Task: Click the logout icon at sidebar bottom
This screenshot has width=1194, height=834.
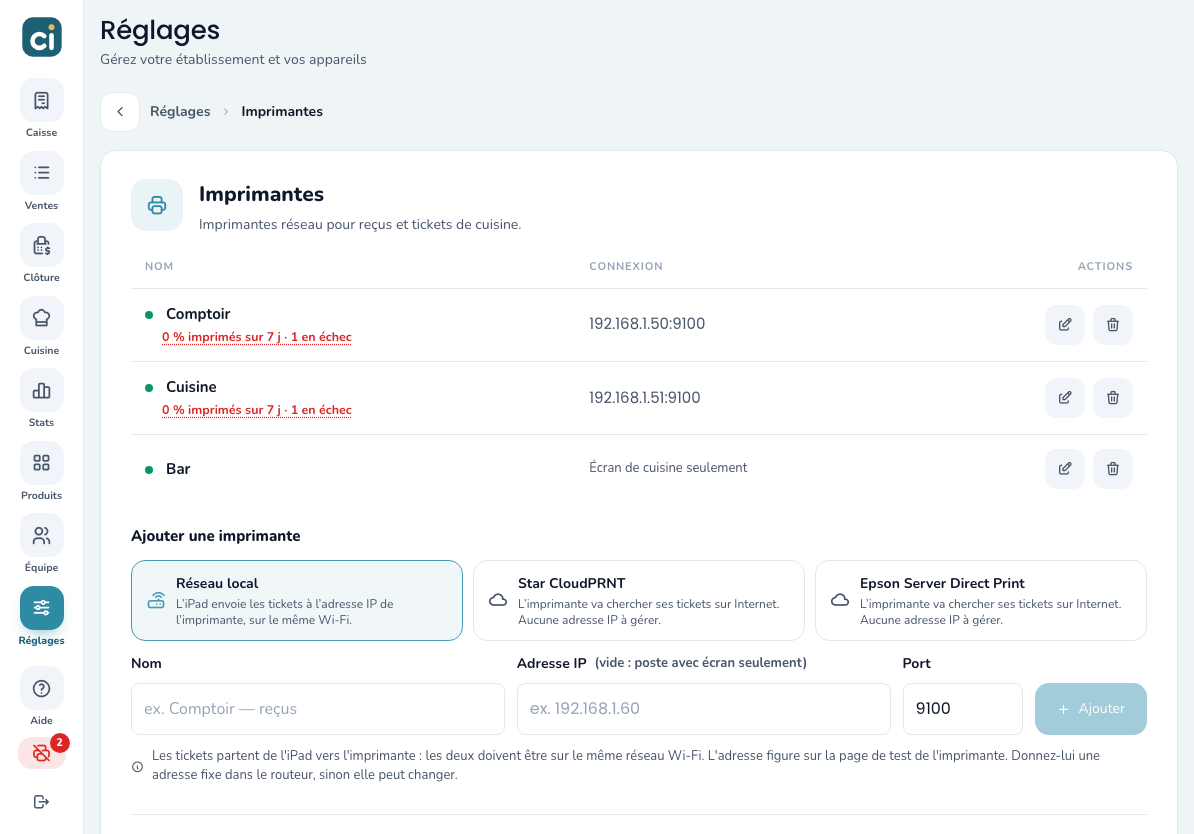Action: [x=41, y=801]
